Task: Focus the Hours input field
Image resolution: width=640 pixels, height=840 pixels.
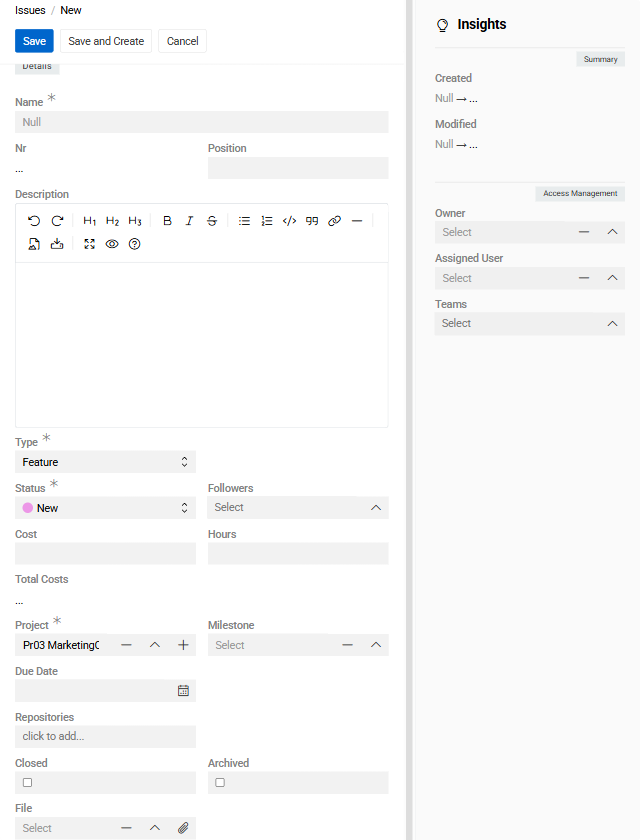Action: (x=298, y=553)
